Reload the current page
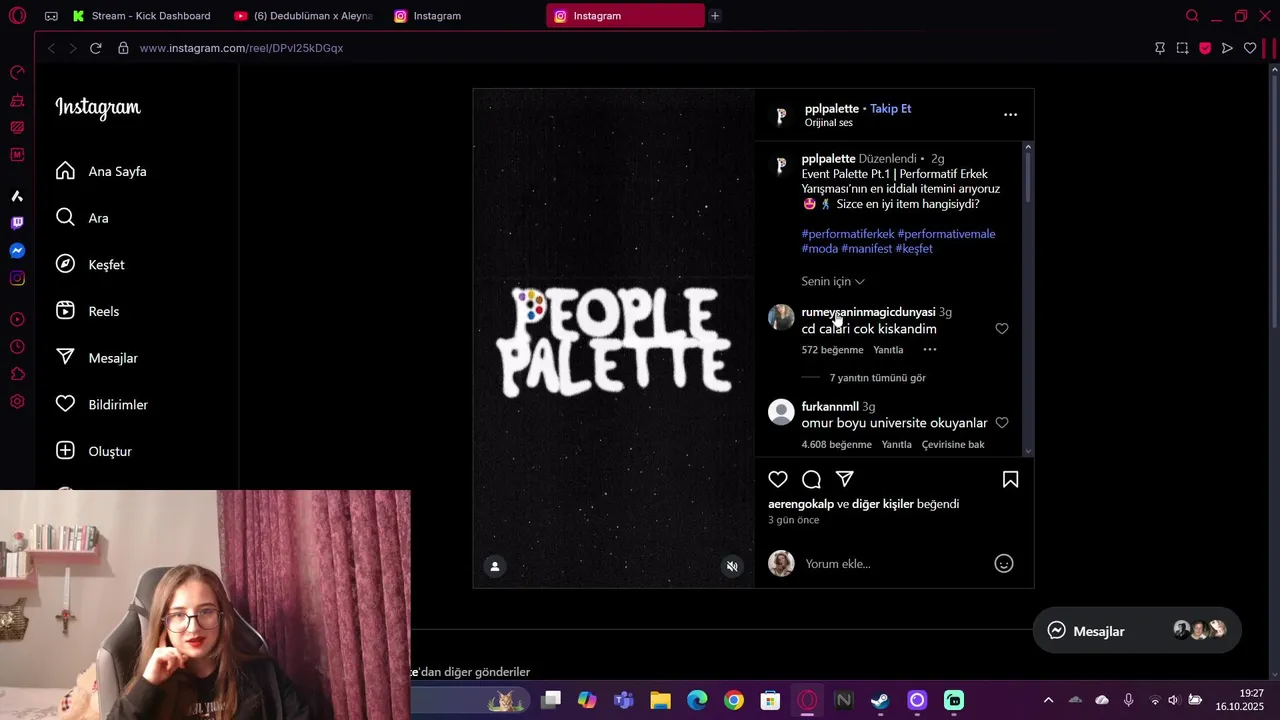 (x=95, y=48)
